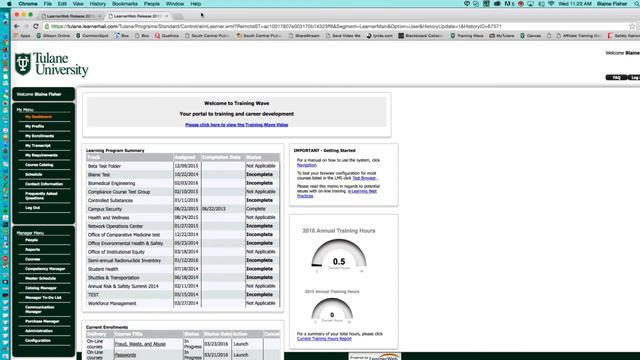Image resolution: width=640 pixels, height=360 pixels.
Task: Open the Course Catalog link
Action: [x=39, y=165]
